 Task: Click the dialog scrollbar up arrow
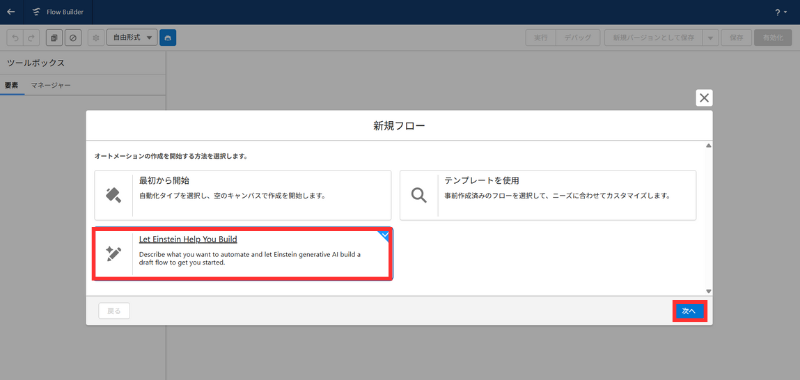[x=708, y=146]
